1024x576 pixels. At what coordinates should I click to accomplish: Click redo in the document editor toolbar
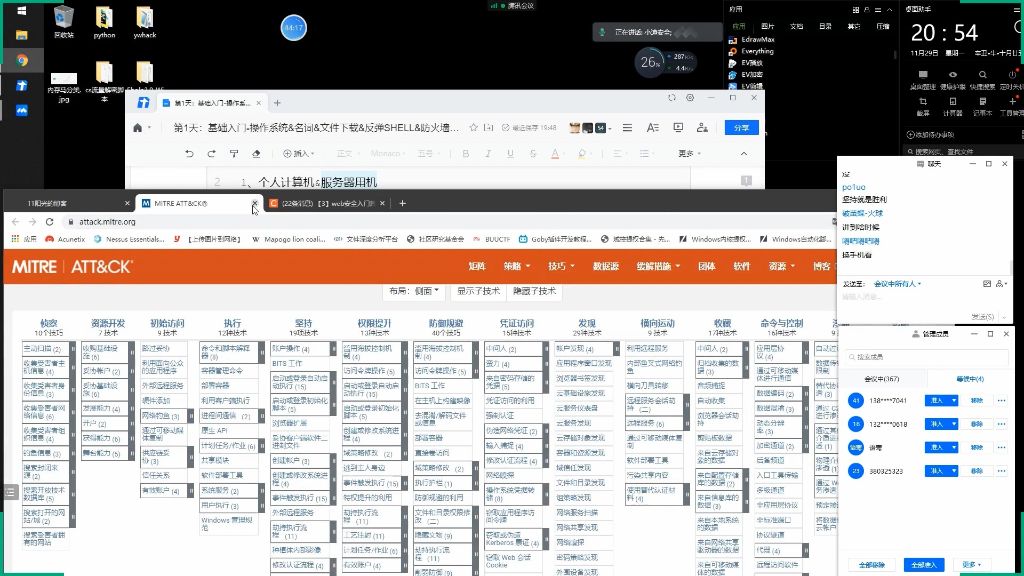coord(212,153)
